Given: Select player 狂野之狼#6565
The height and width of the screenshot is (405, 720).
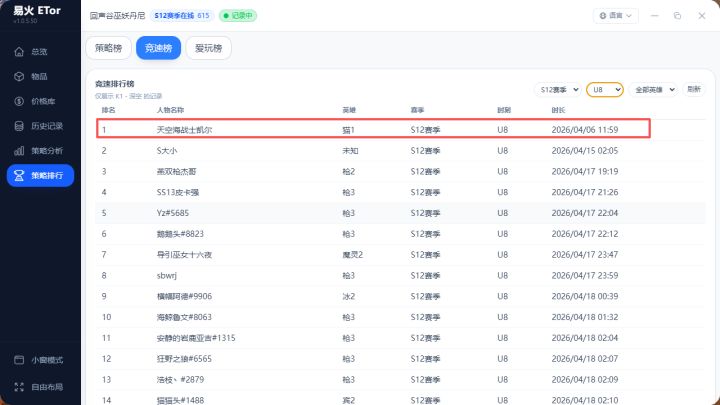Looking at the screenshot, I should click(x=184, y=359).
